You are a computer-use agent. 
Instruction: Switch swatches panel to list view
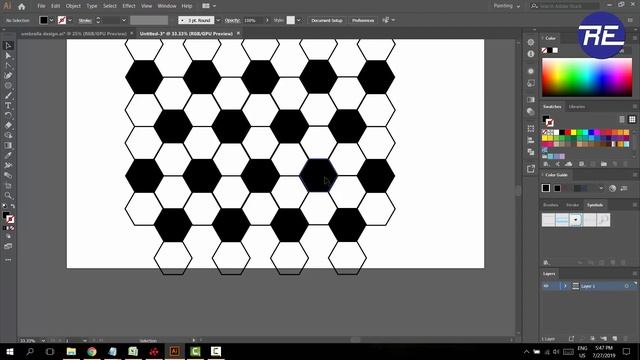click(622, 119)
